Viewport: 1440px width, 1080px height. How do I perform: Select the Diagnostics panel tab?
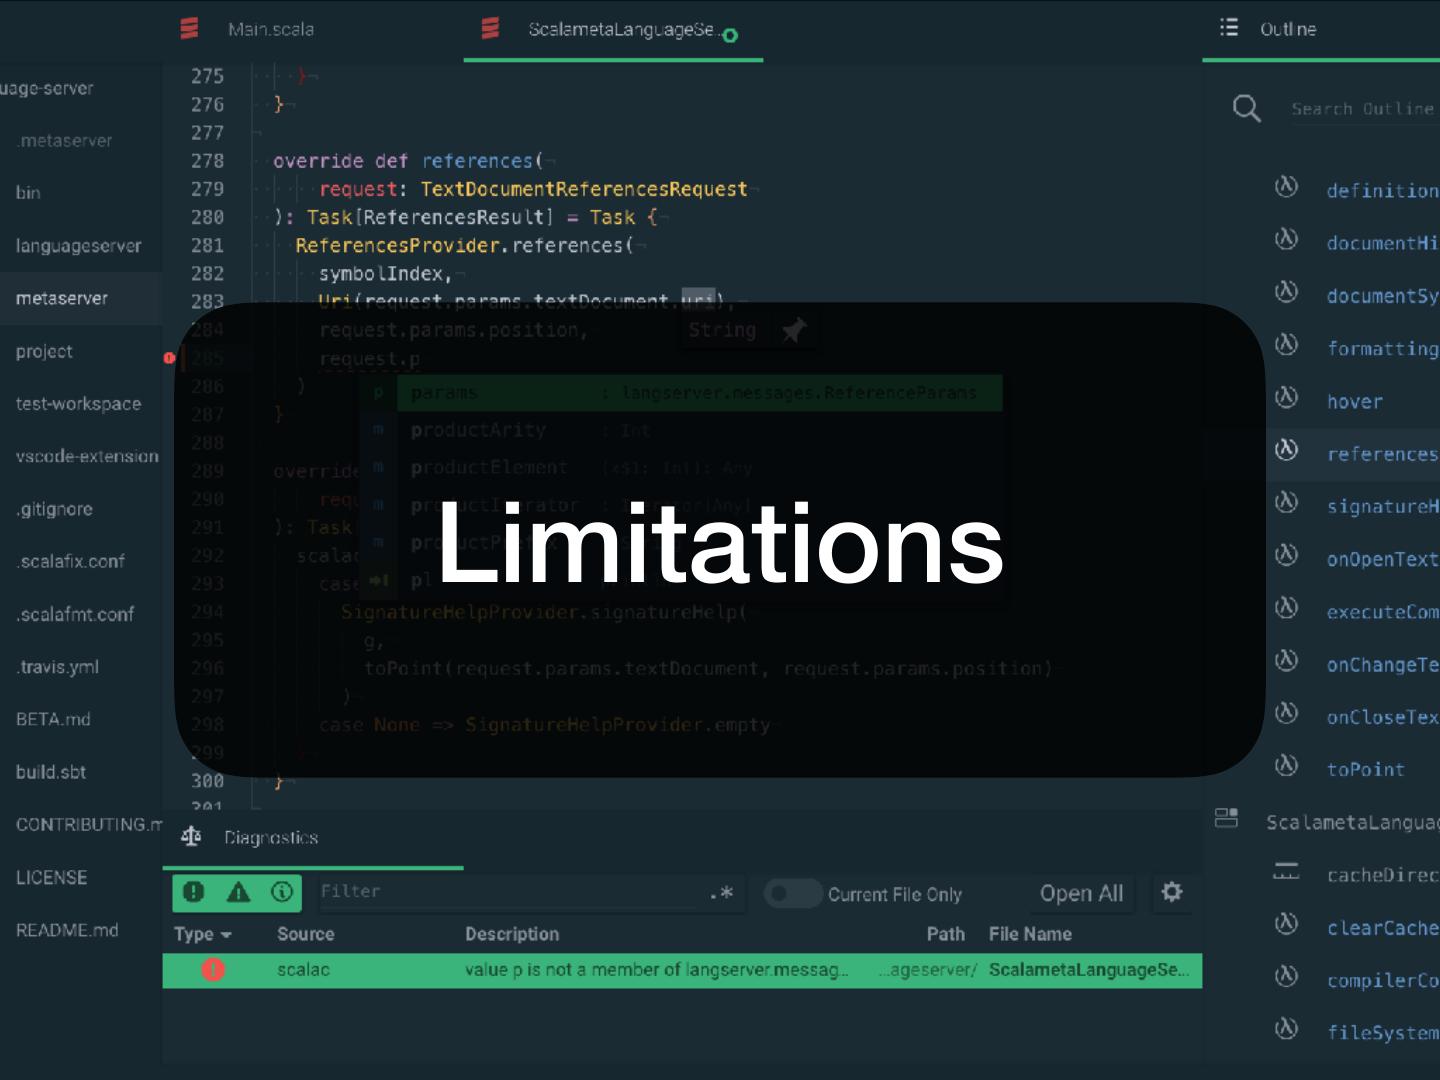[270, 838]
